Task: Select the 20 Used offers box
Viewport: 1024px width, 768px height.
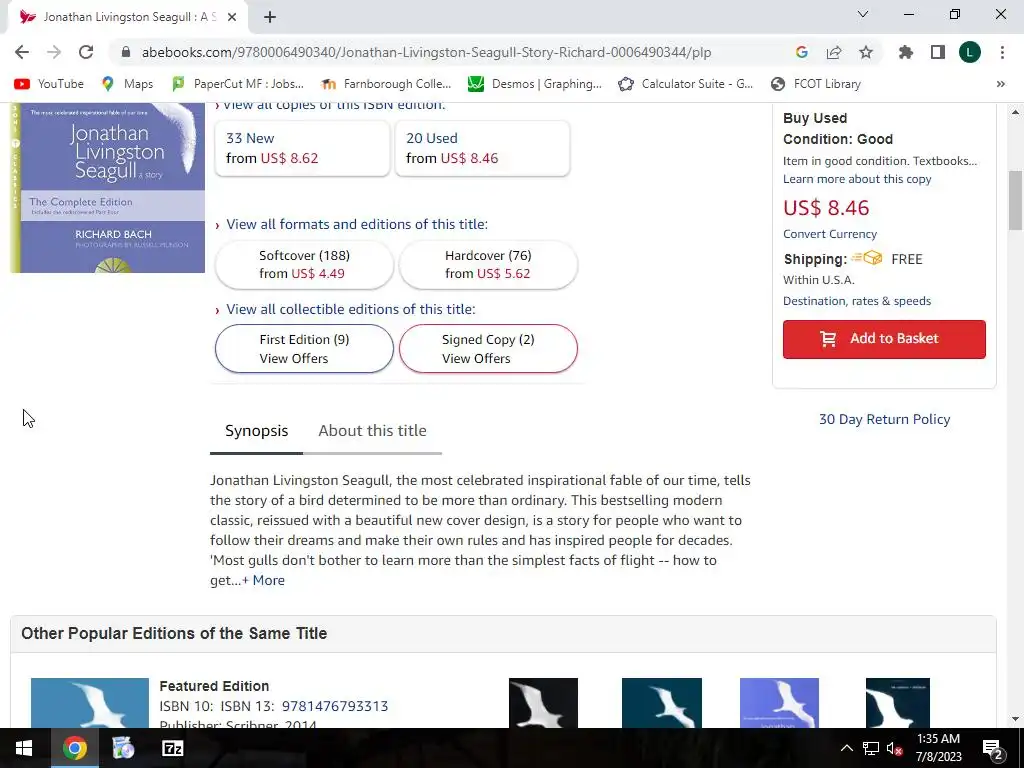Action: click(x=483, y=148)
